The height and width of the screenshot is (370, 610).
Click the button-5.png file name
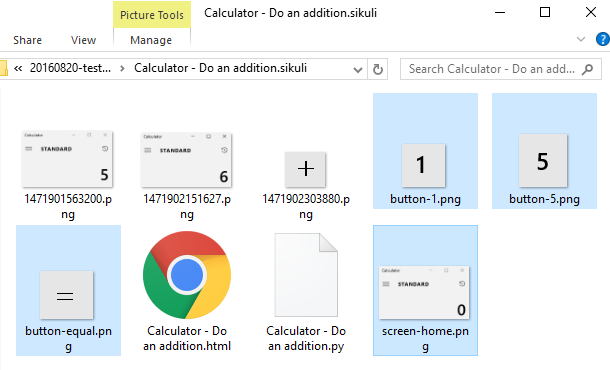(544, 199)
